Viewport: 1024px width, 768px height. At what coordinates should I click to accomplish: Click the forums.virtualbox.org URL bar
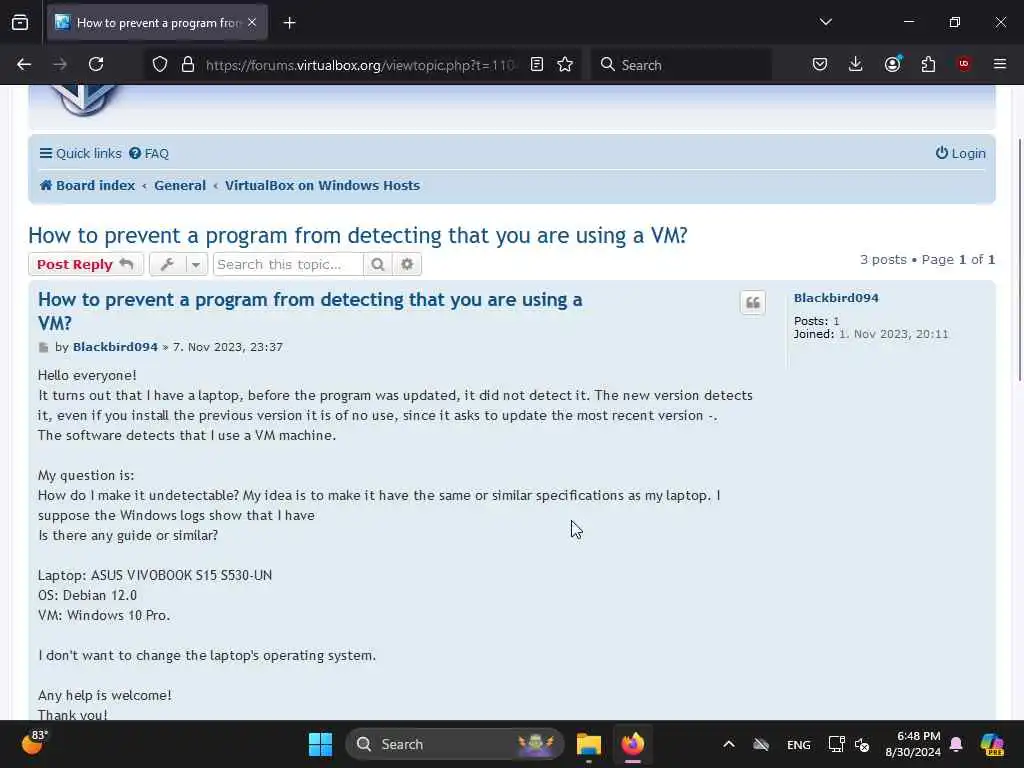360,65
